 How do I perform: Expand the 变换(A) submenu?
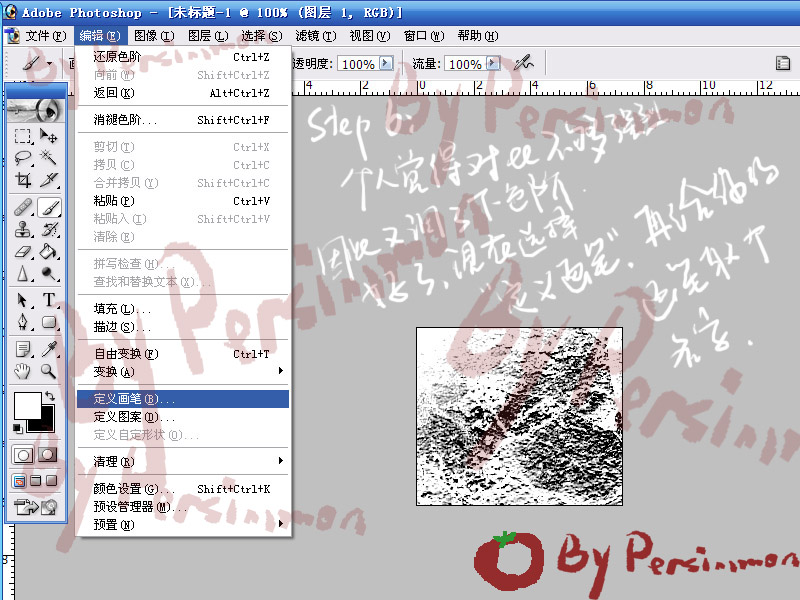[x=281, y=371]
